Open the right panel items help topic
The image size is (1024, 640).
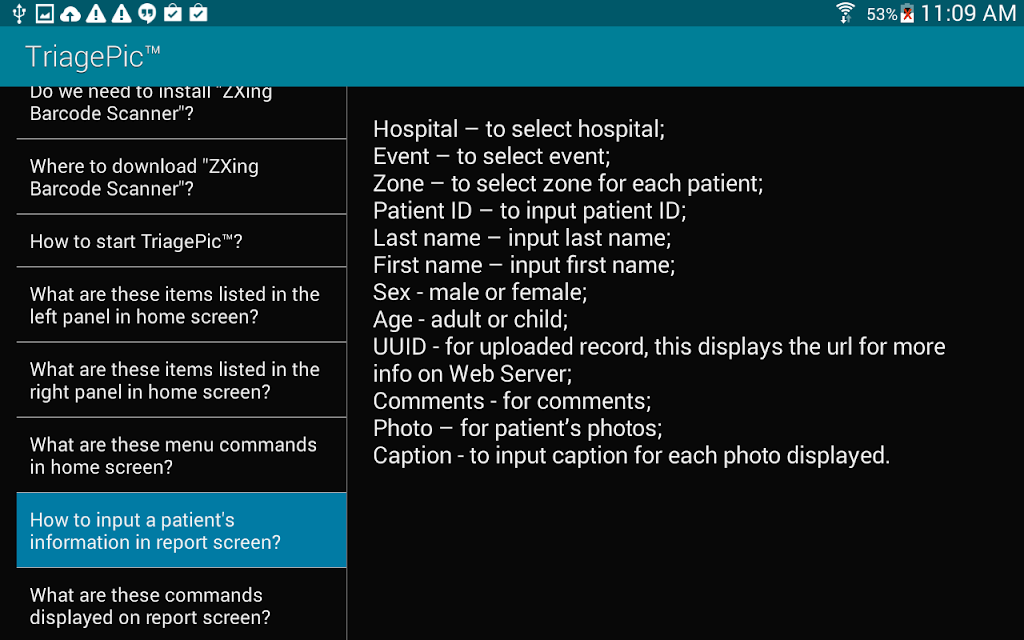[x=182, y=380]
